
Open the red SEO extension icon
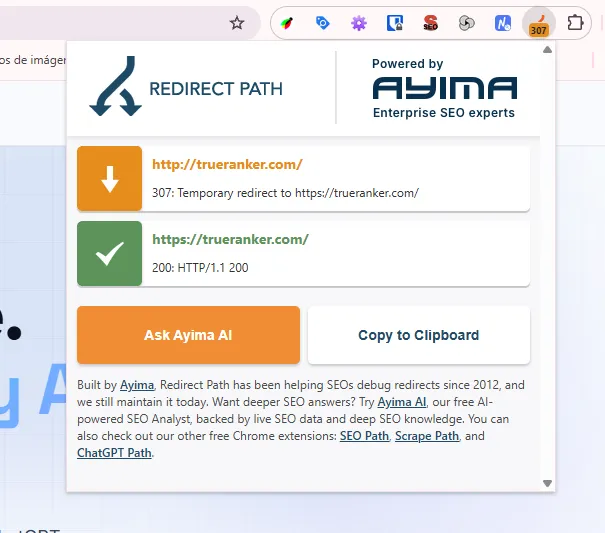point(431,23)
